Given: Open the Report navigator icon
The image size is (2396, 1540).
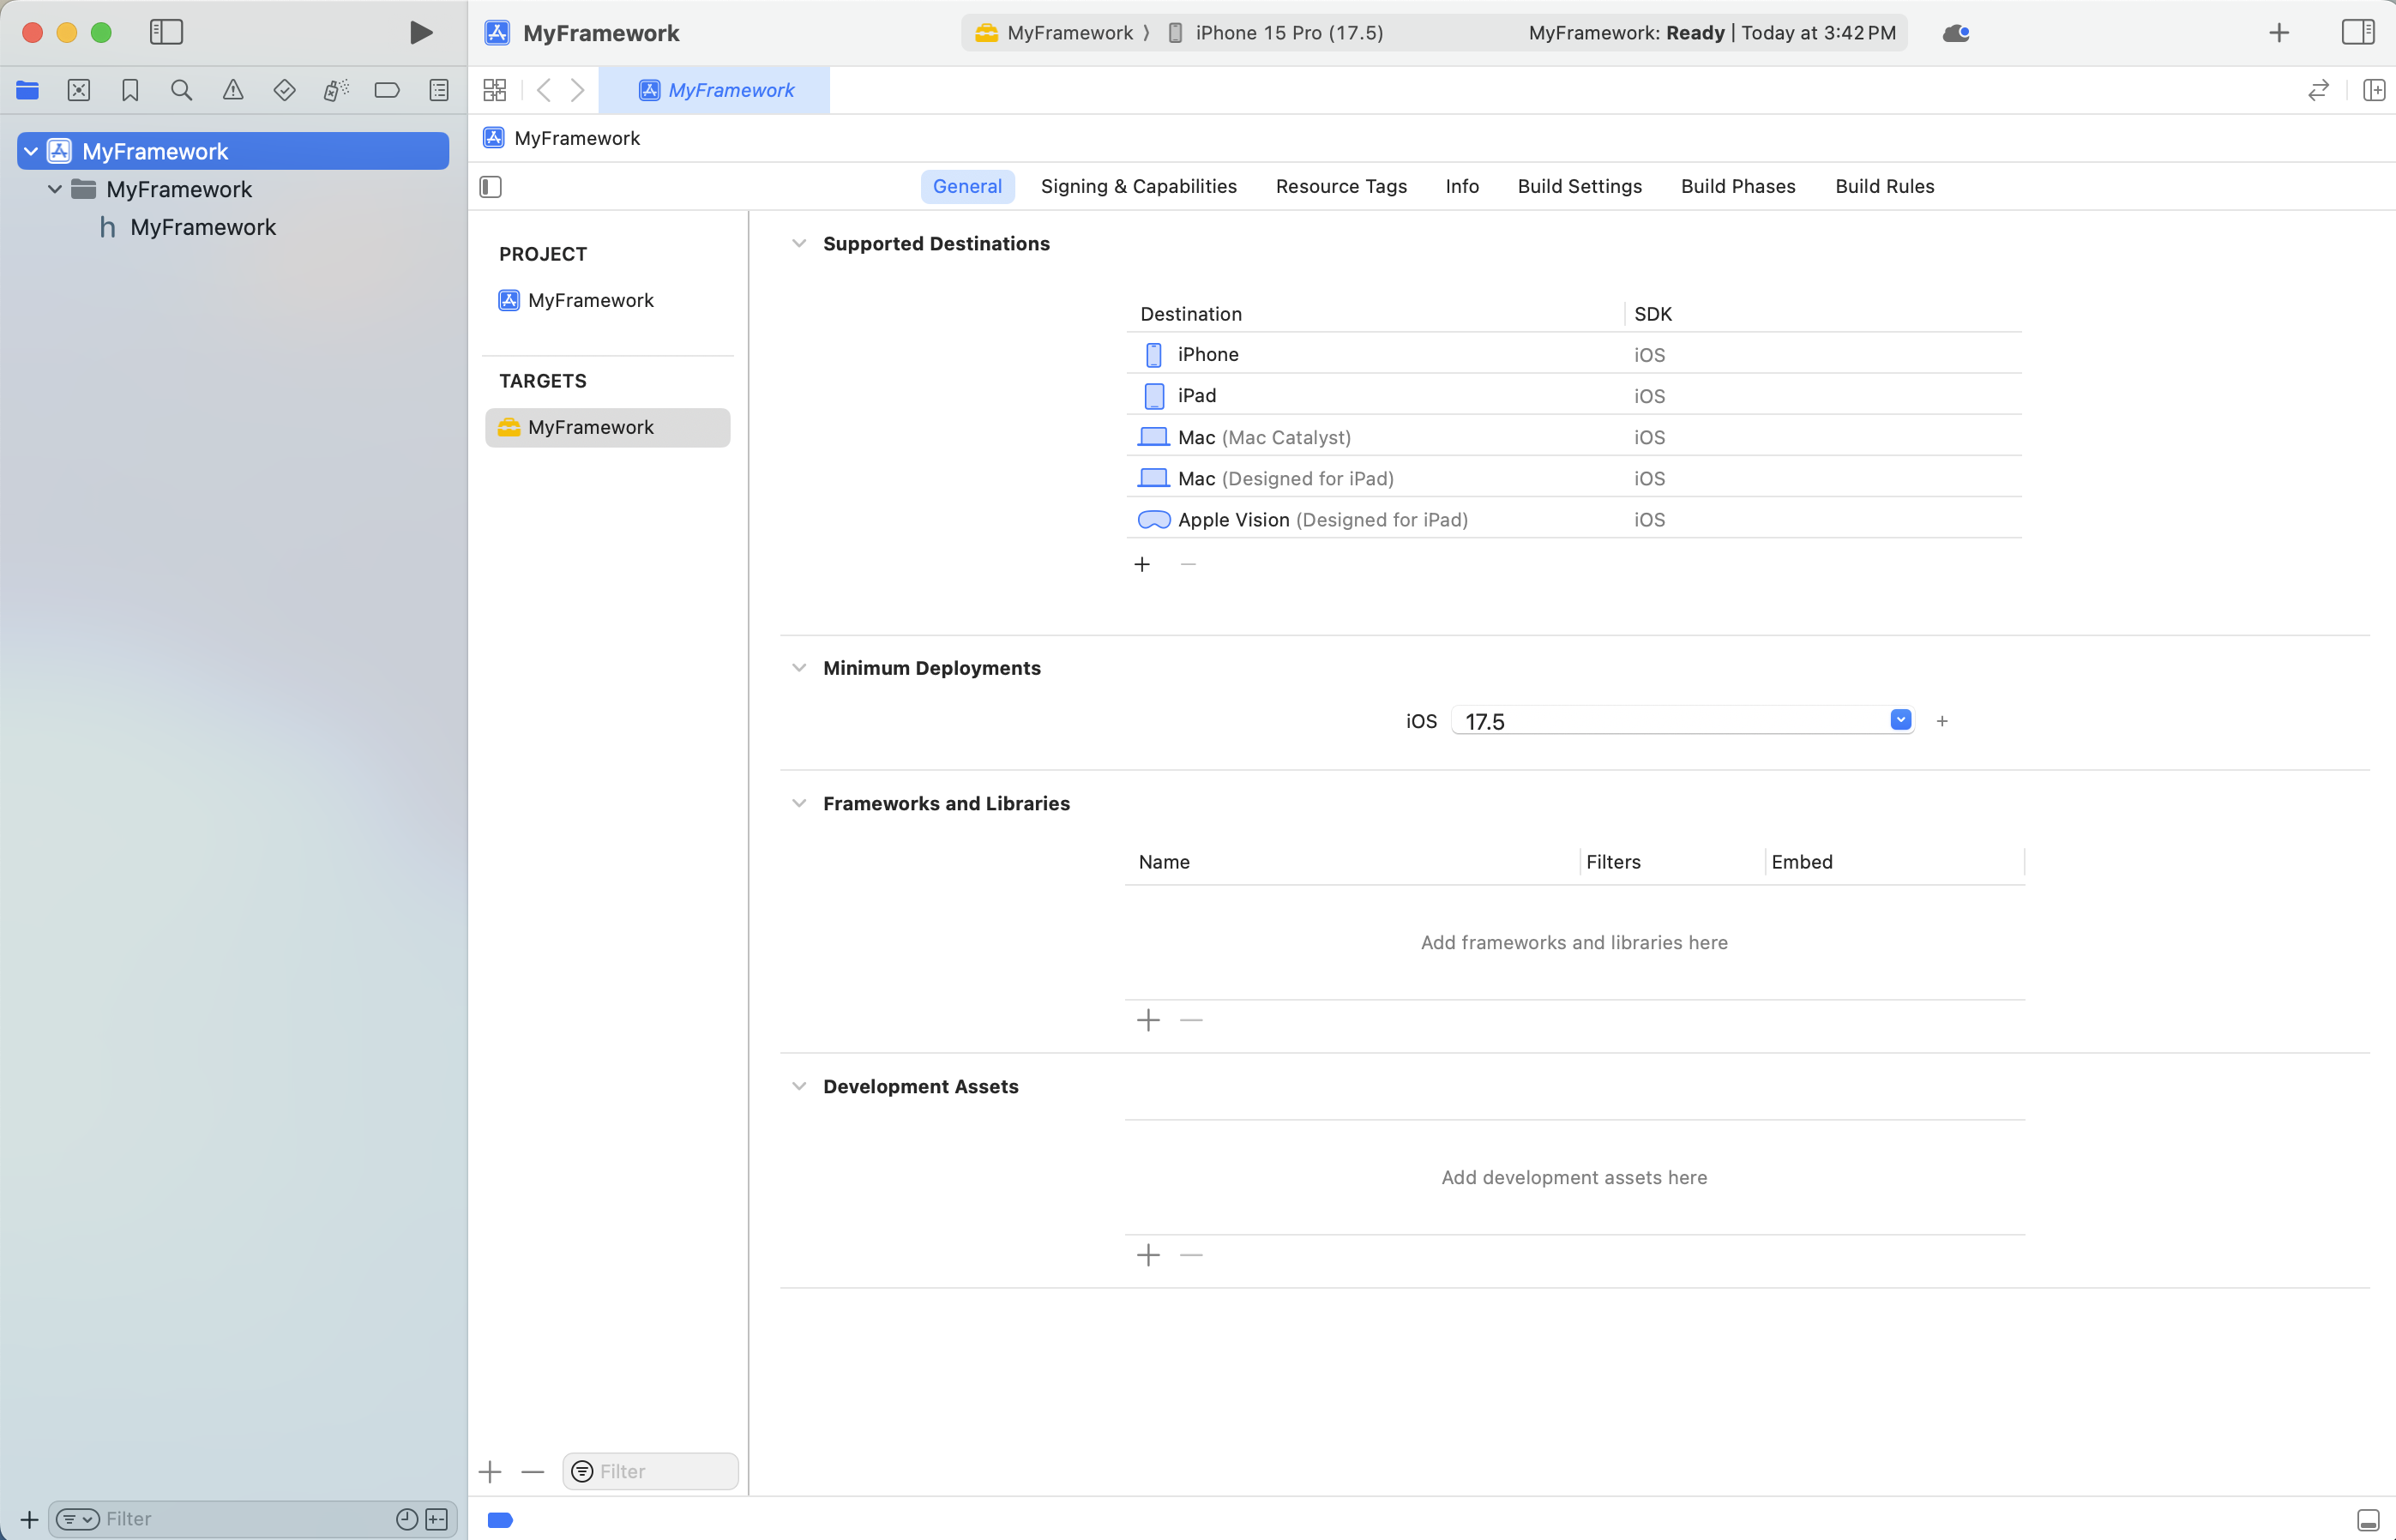Looking at the screenshot, I should [x=439, y=90].
